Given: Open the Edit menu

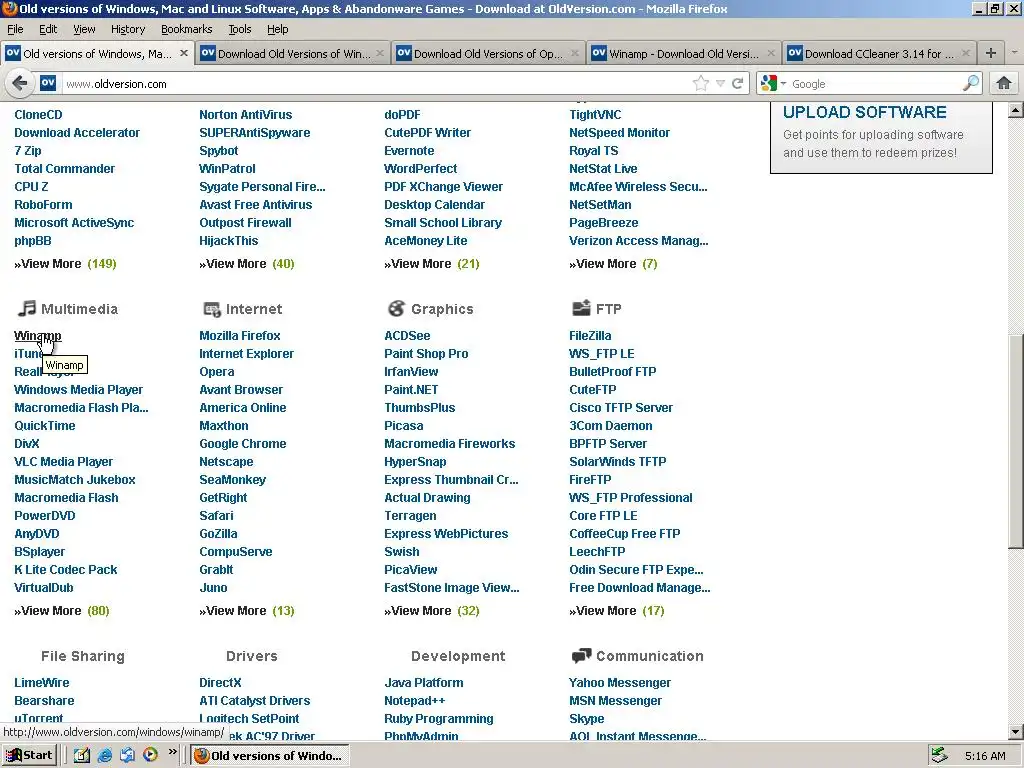Looking at the screenshot, I should pos(48,29).
